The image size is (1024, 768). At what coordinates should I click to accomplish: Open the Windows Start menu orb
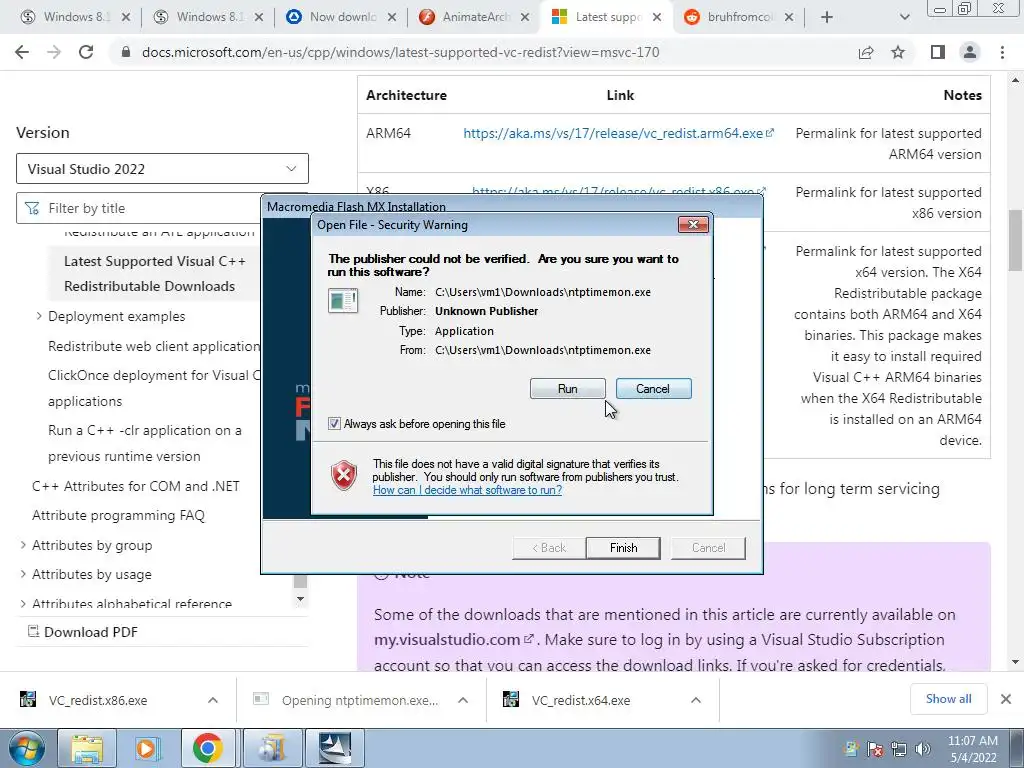(26, 748)
